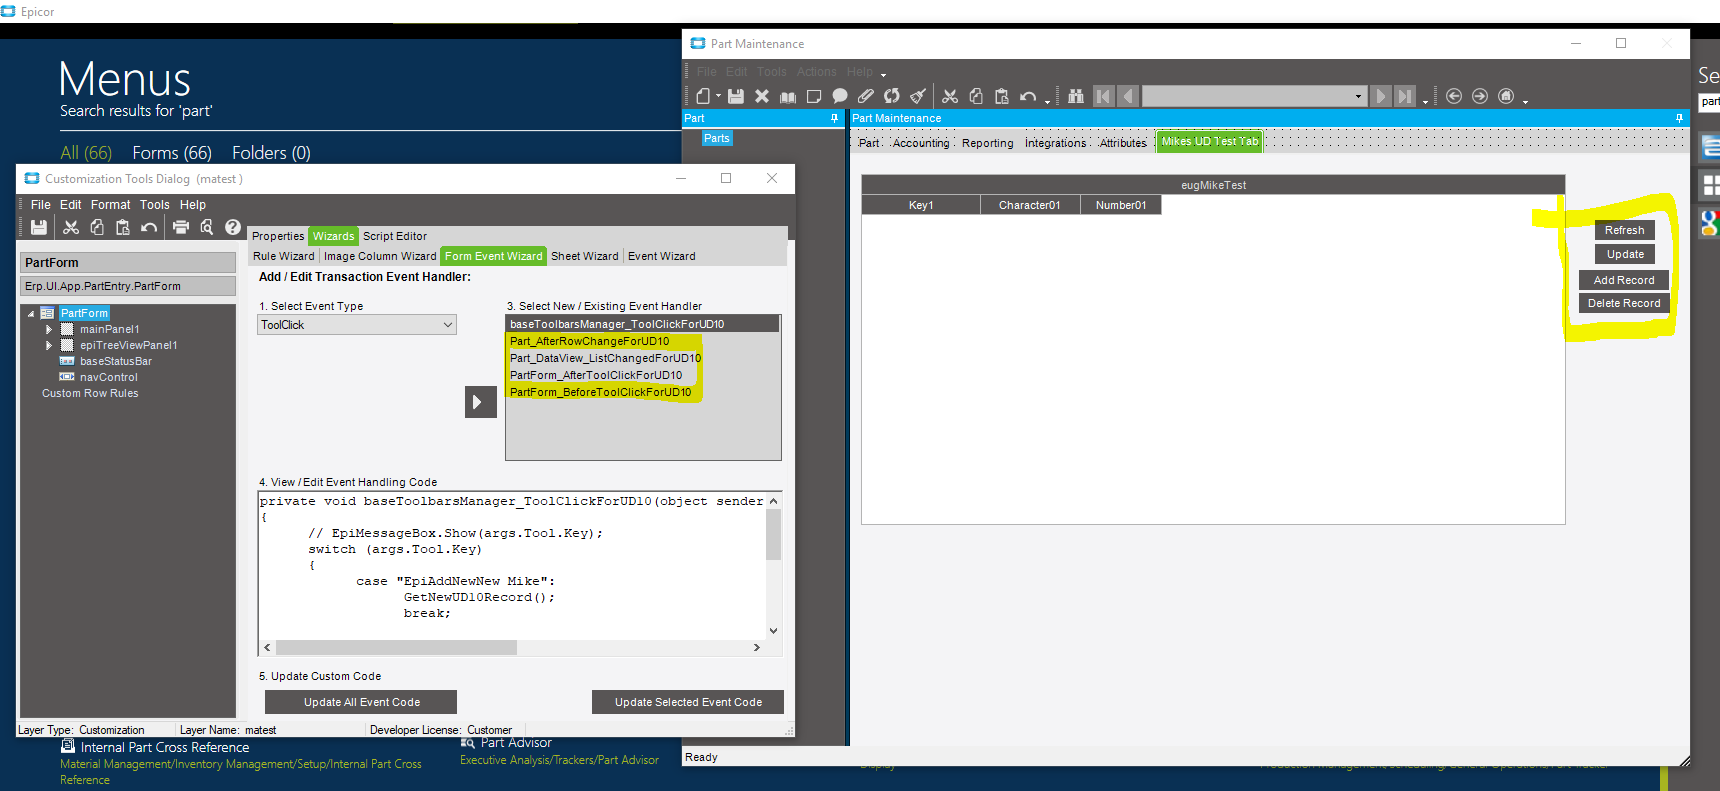Click Forward arrow circle icon in Part Maintenance
This screenshot has height=791, width=1720.
1480,96
